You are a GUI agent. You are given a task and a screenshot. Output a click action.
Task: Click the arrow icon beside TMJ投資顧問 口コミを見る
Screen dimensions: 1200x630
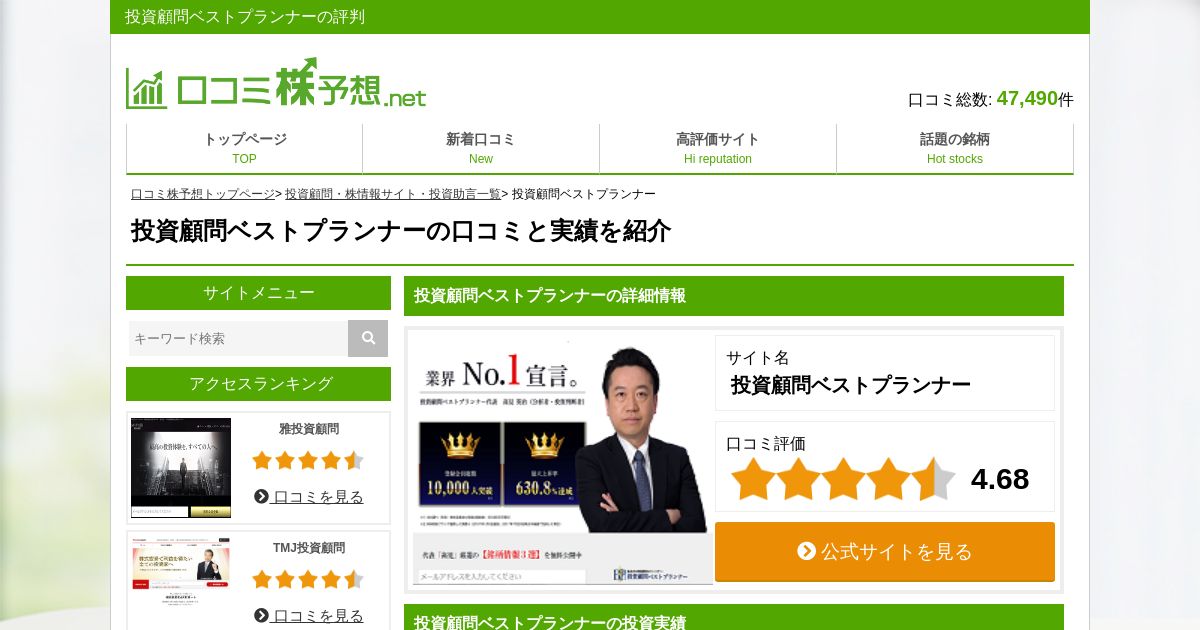(x=261, y=615)
